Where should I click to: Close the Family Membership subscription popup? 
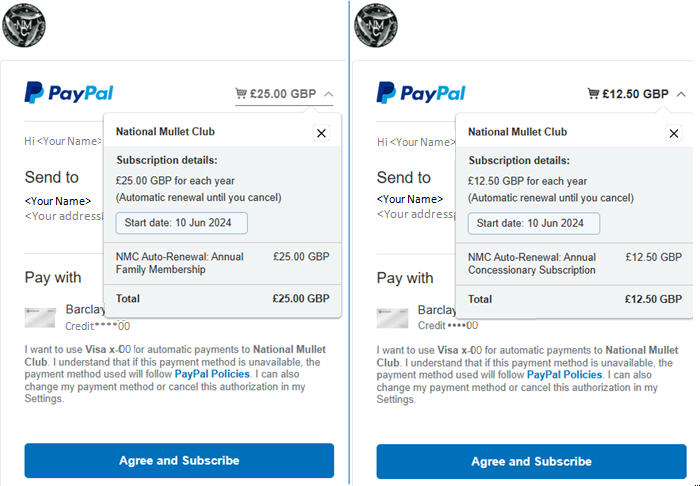click(321, 132)
